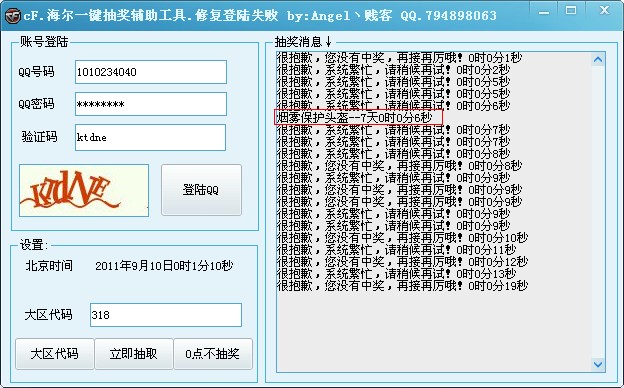Minimize the window

pos(544,12)
